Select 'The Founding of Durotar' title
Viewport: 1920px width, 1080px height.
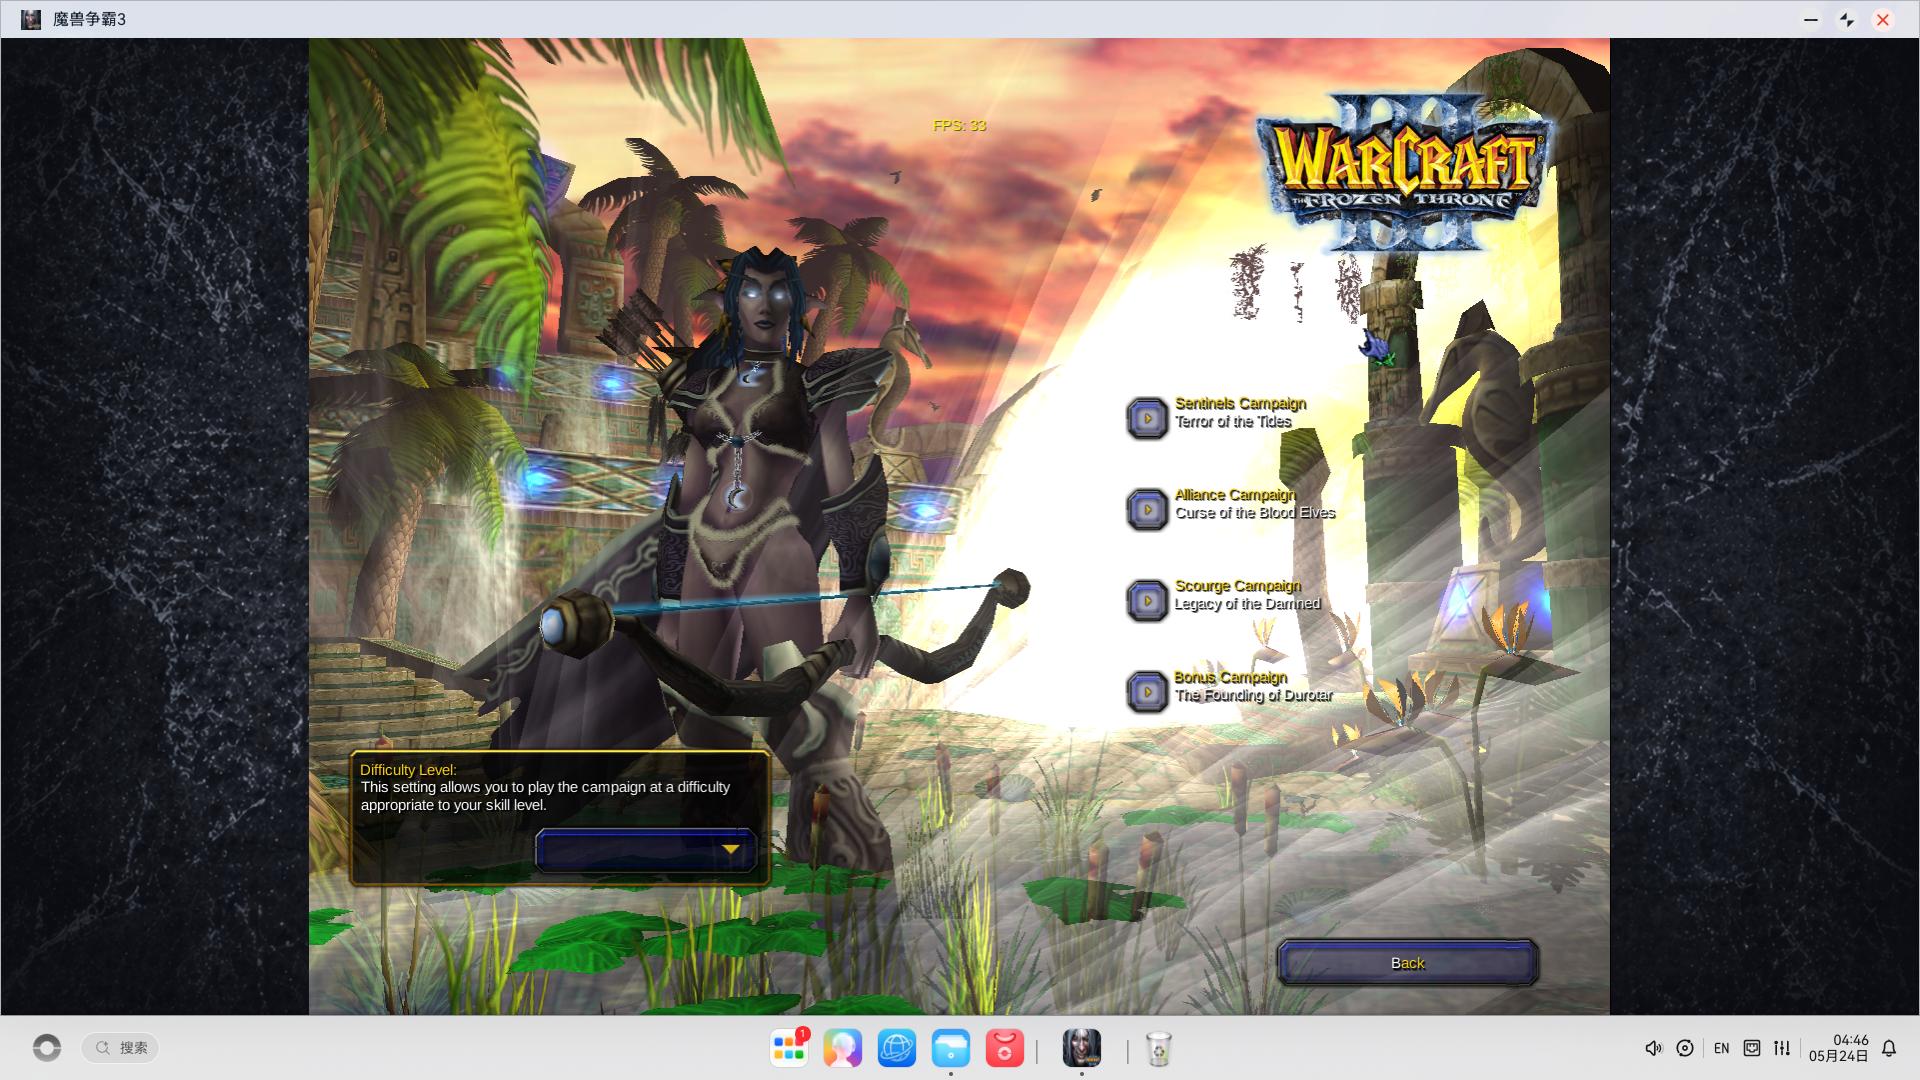coord(1253,695)
